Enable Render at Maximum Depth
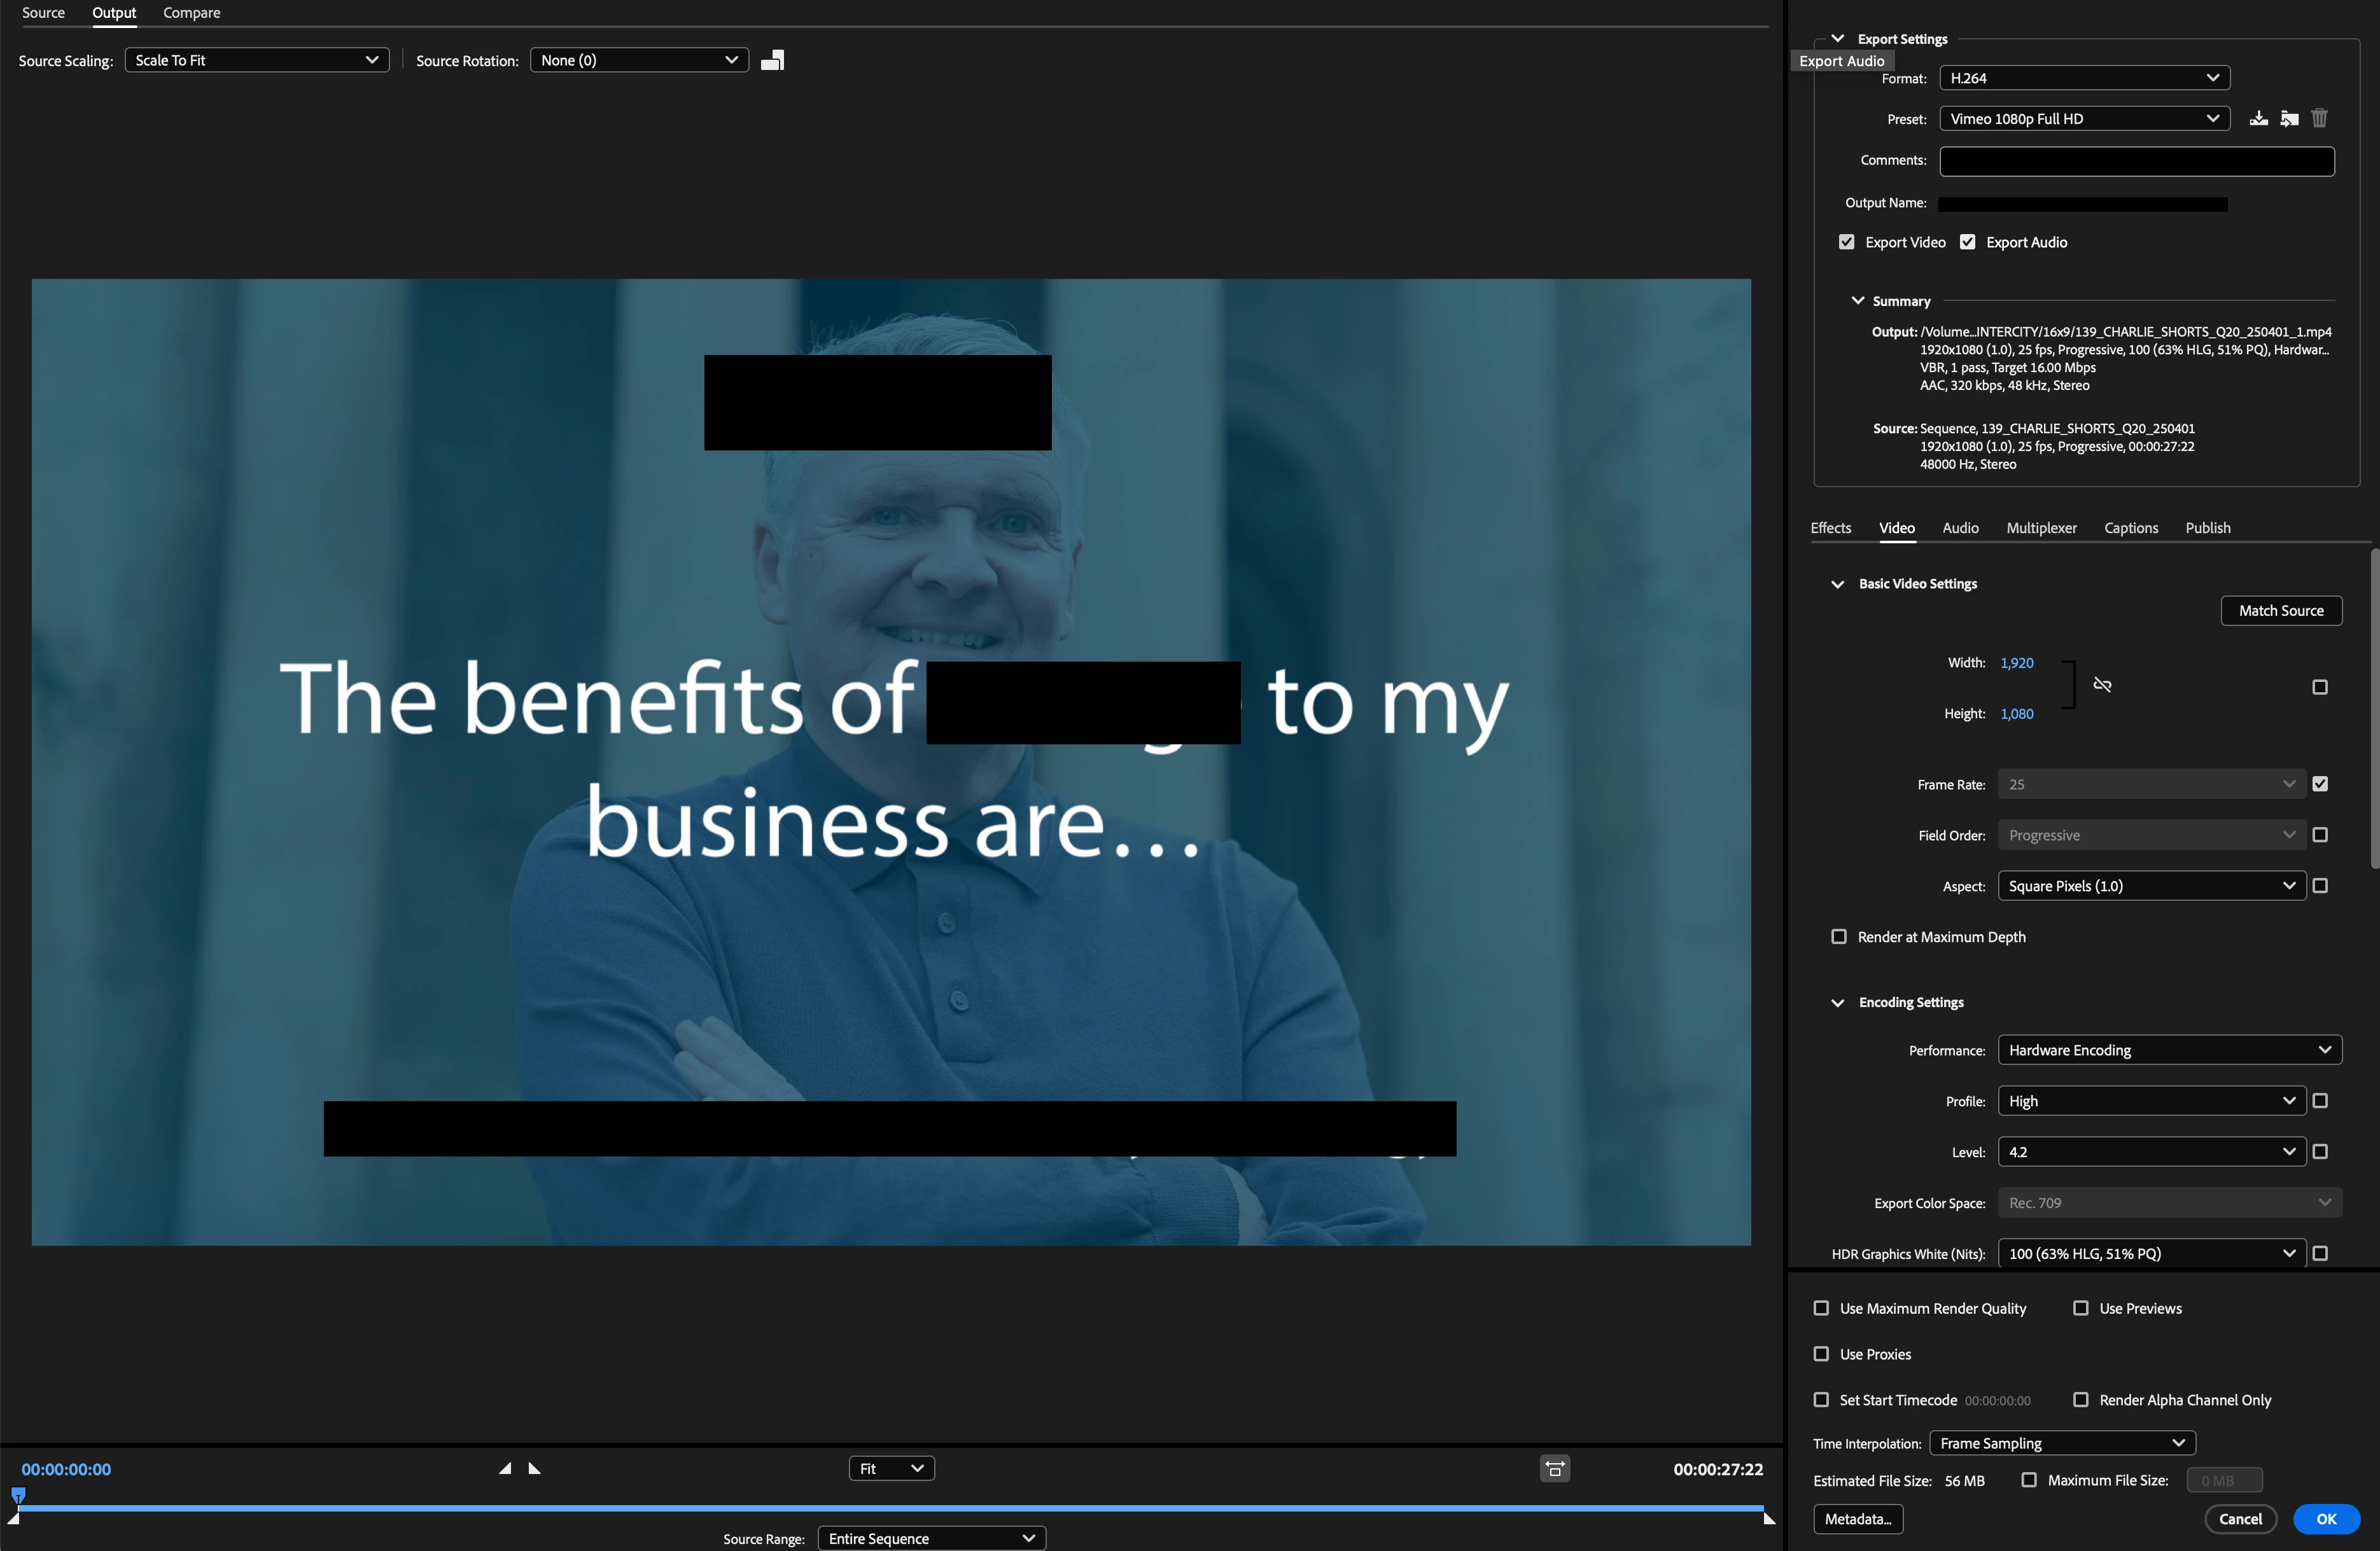The image size is (2380, 1551). click(1838, 937)
